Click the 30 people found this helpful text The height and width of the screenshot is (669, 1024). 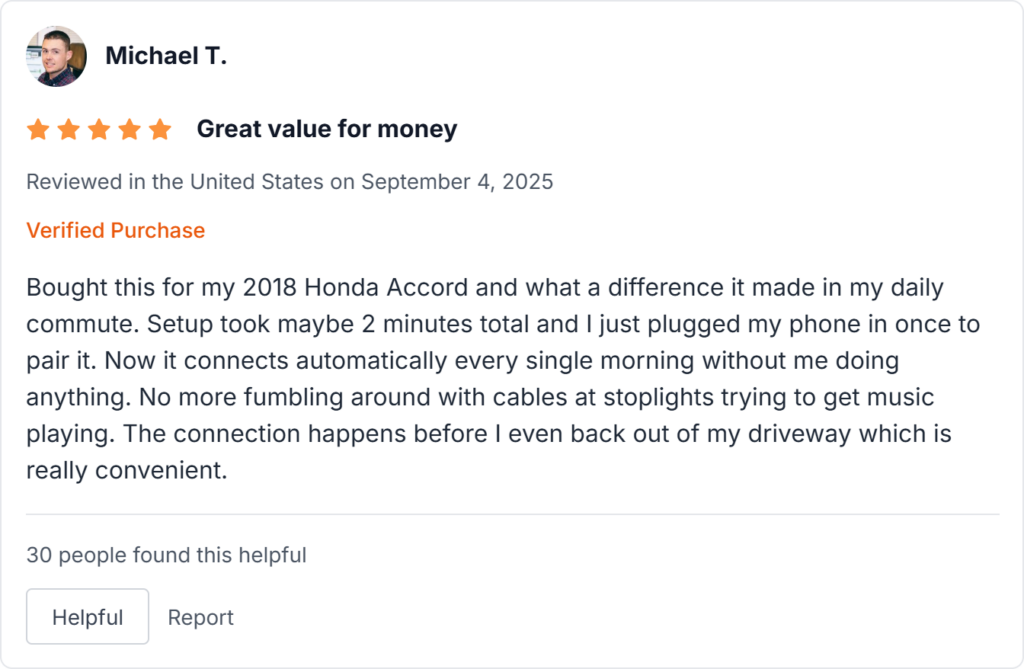point(167,554)
